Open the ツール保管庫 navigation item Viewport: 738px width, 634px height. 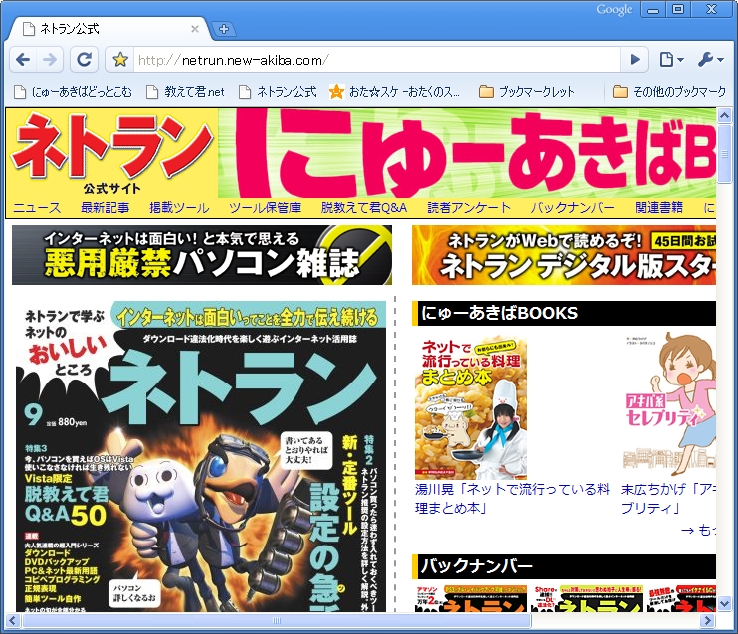265,208
